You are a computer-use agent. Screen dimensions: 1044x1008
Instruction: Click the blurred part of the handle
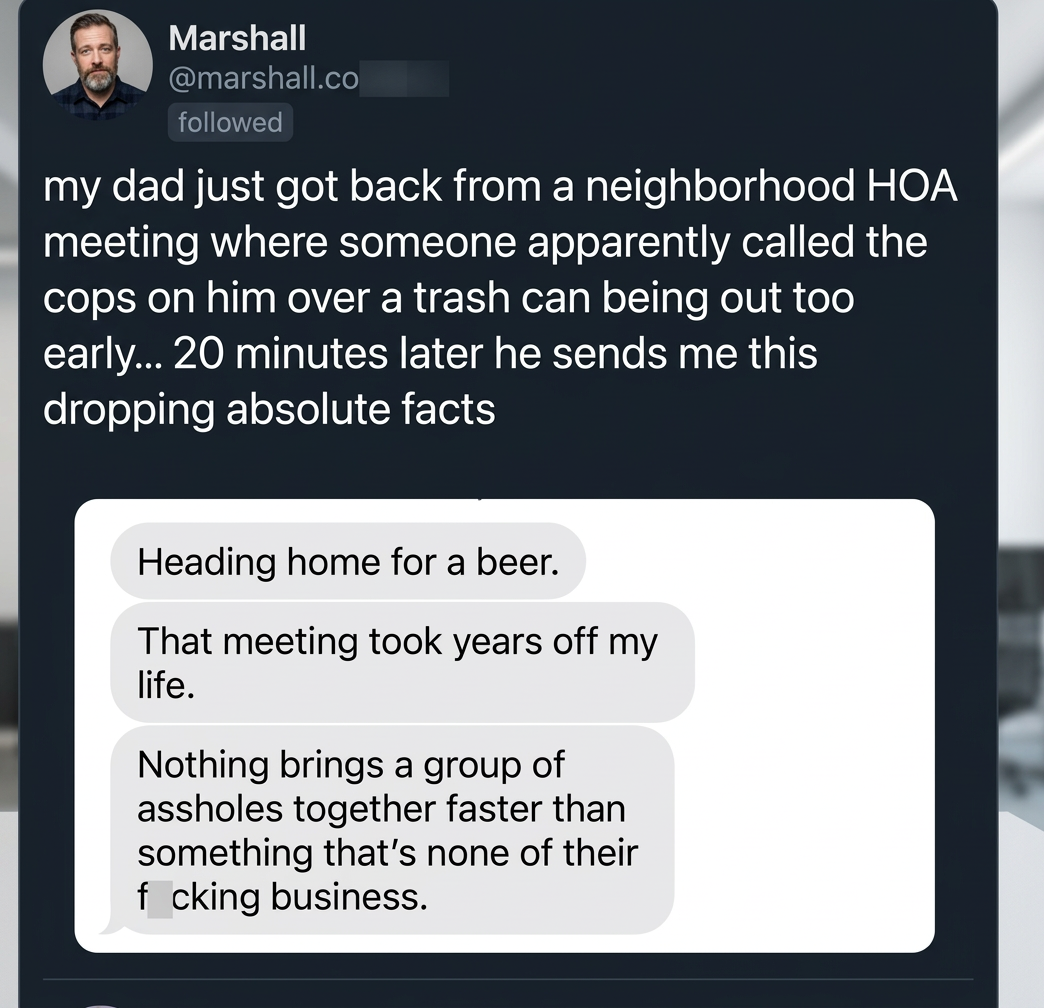[403, 79]
